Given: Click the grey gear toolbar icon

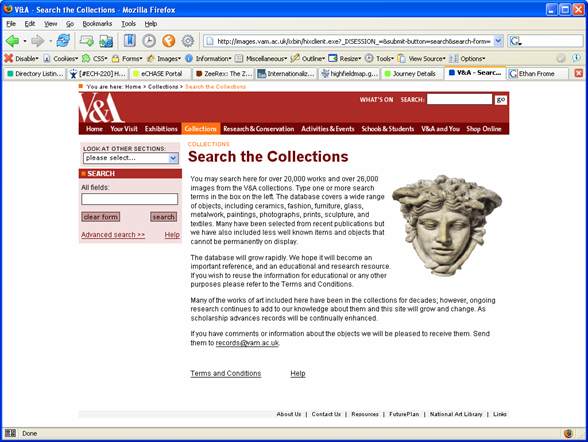Looking at the screenshot, I should [x=188, y=40].
